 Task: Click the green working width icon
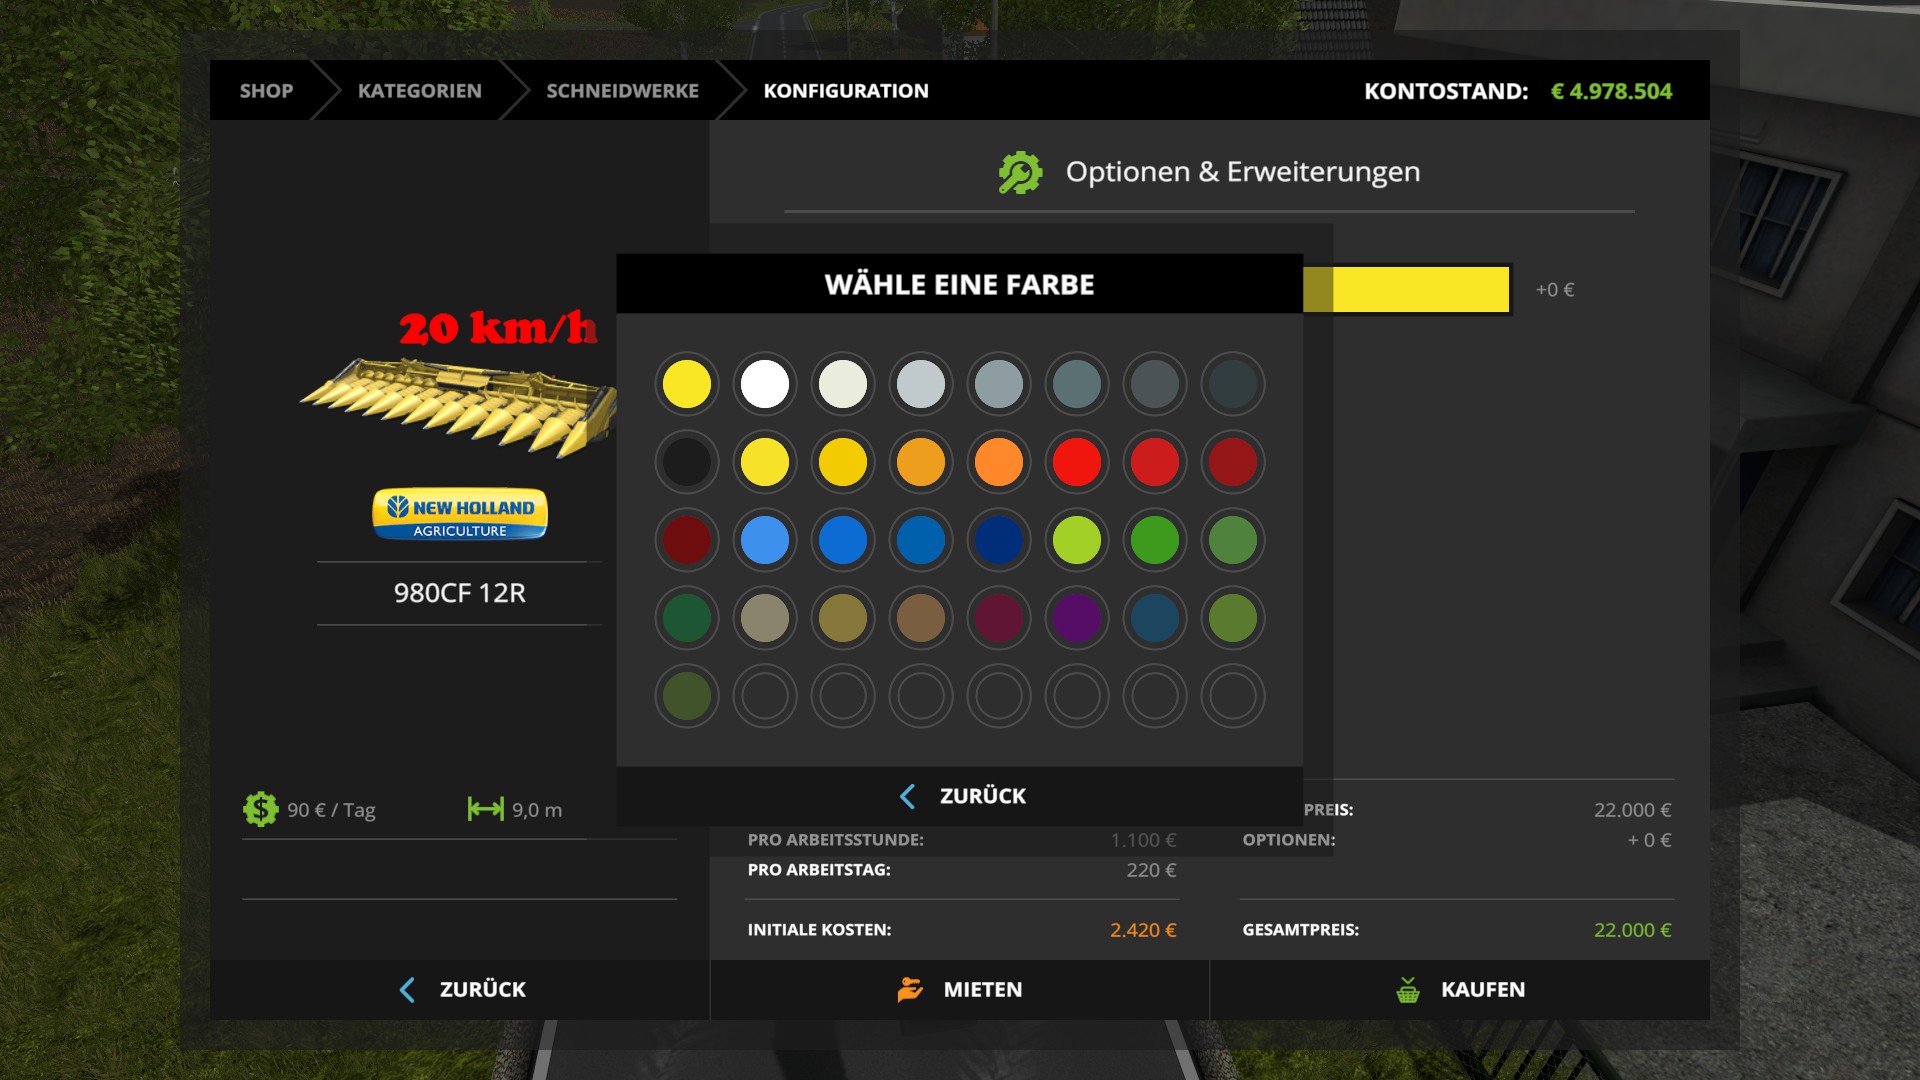[x=486, y=809]
